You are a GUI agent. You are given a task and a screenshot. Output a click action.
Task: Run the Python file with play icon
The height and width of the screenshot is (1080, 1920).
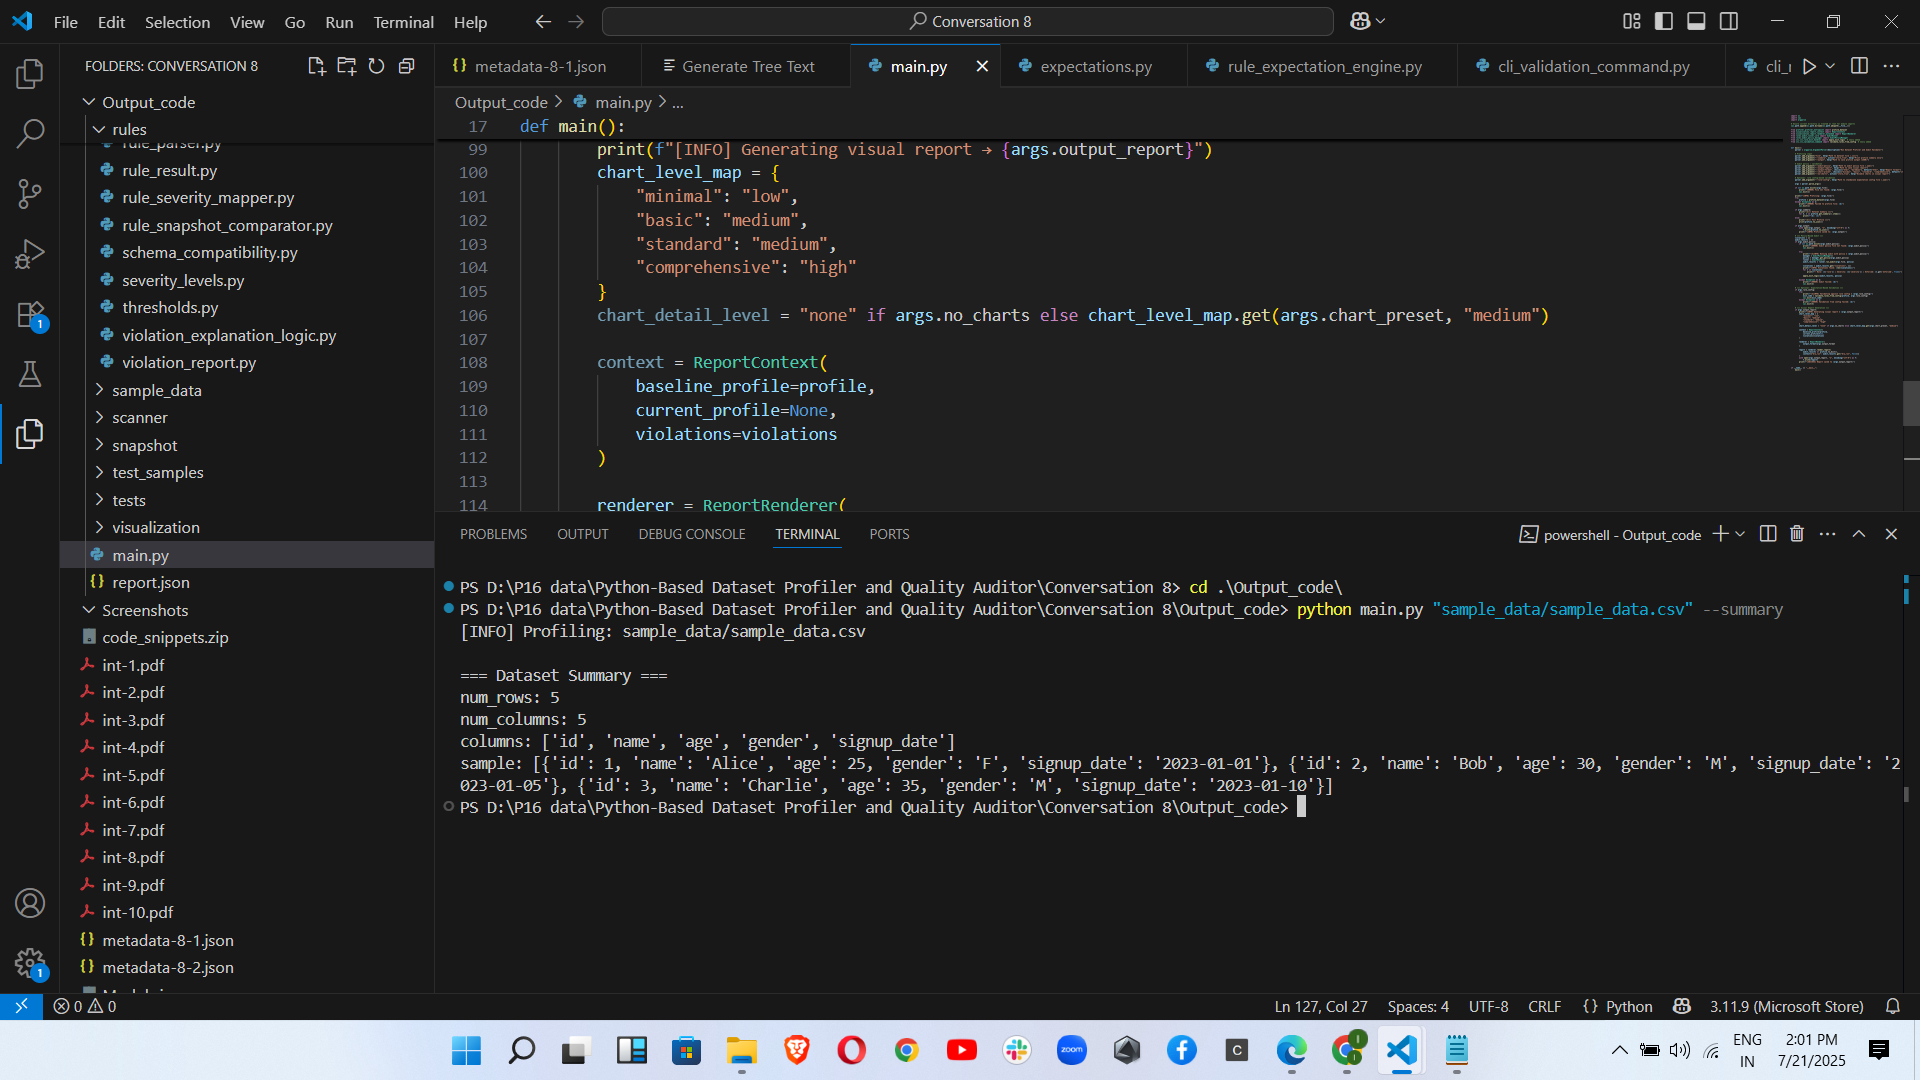click(1809, 66)
